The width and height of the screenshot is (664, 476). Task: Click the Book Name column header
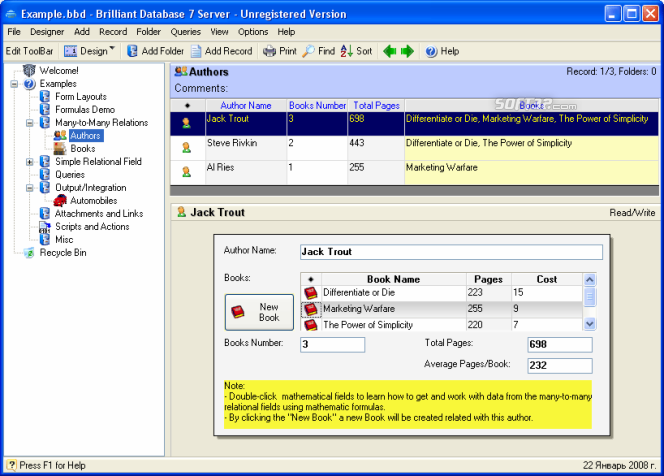coord(393,279)
